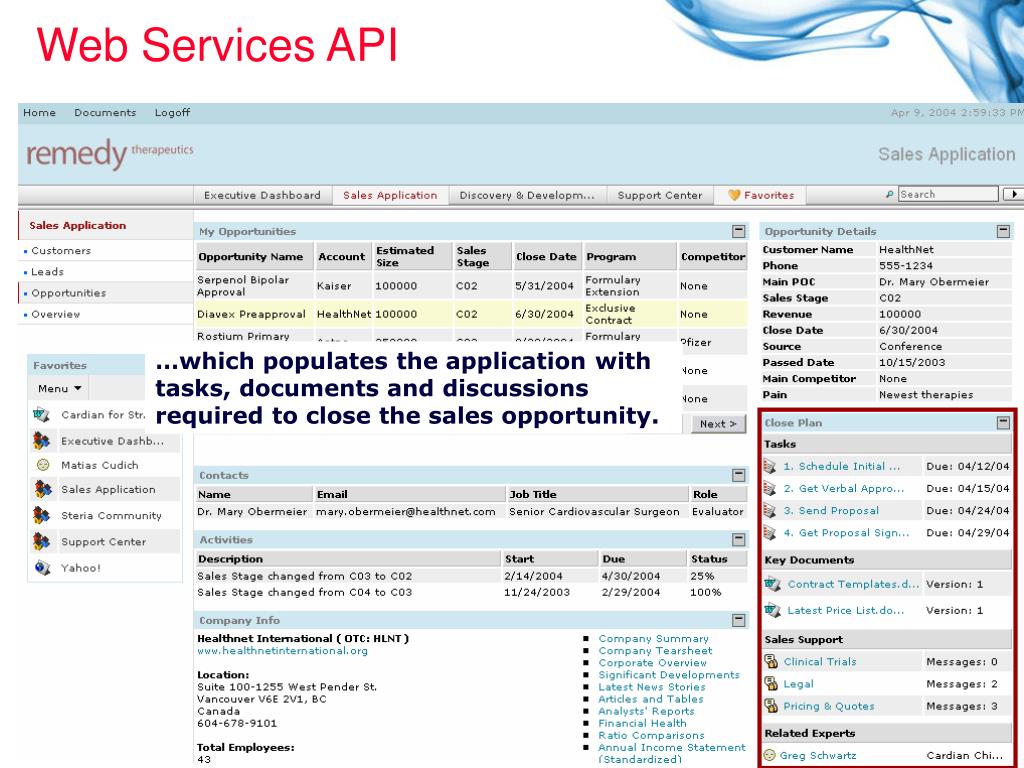Open the Analysts' Reports link

coord(646,711)
